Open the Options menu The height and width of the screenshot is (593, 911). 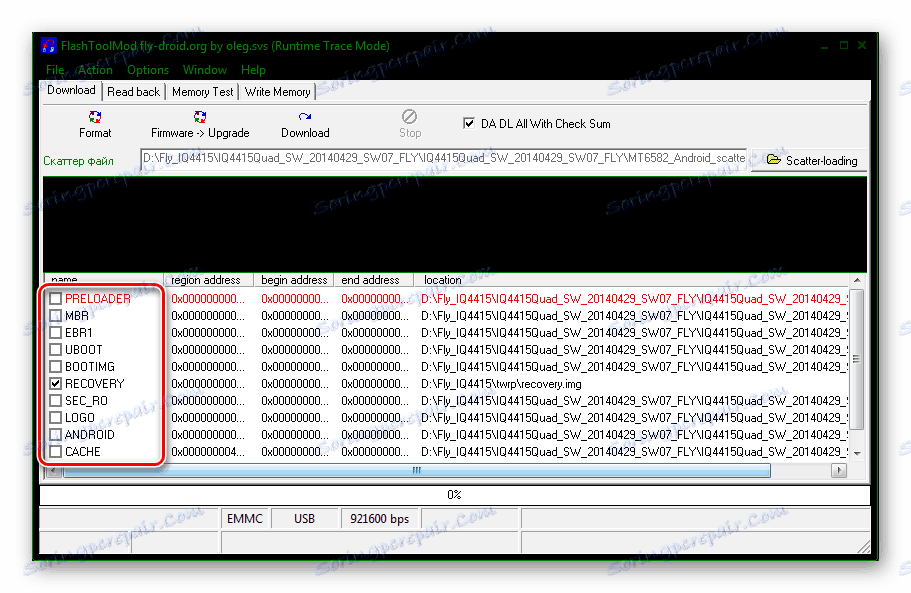[x=148, y=70]
